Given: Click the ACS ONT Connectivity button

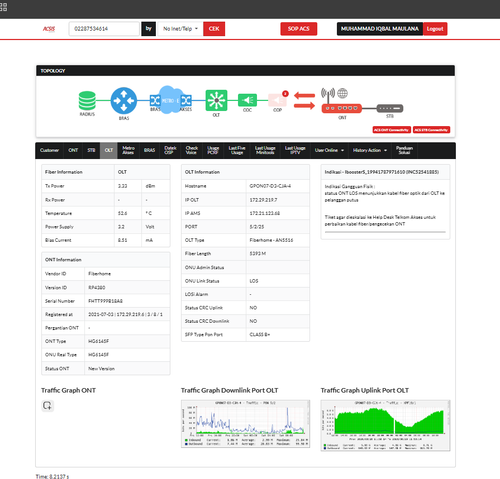Looking at the screenshot, I should [391, 130].
